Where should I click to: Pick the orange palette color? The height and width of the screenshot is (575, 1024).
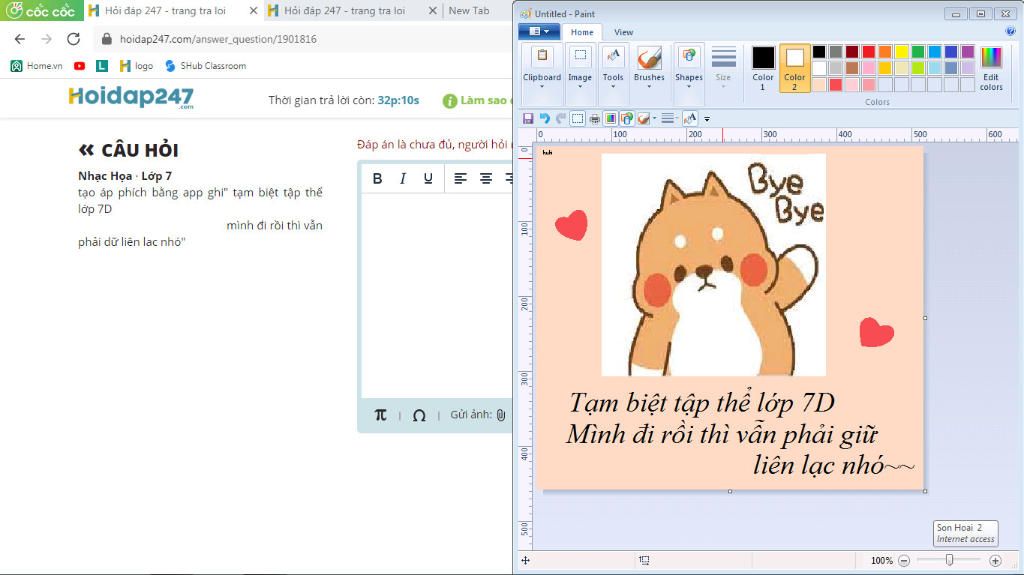(885, 52)
